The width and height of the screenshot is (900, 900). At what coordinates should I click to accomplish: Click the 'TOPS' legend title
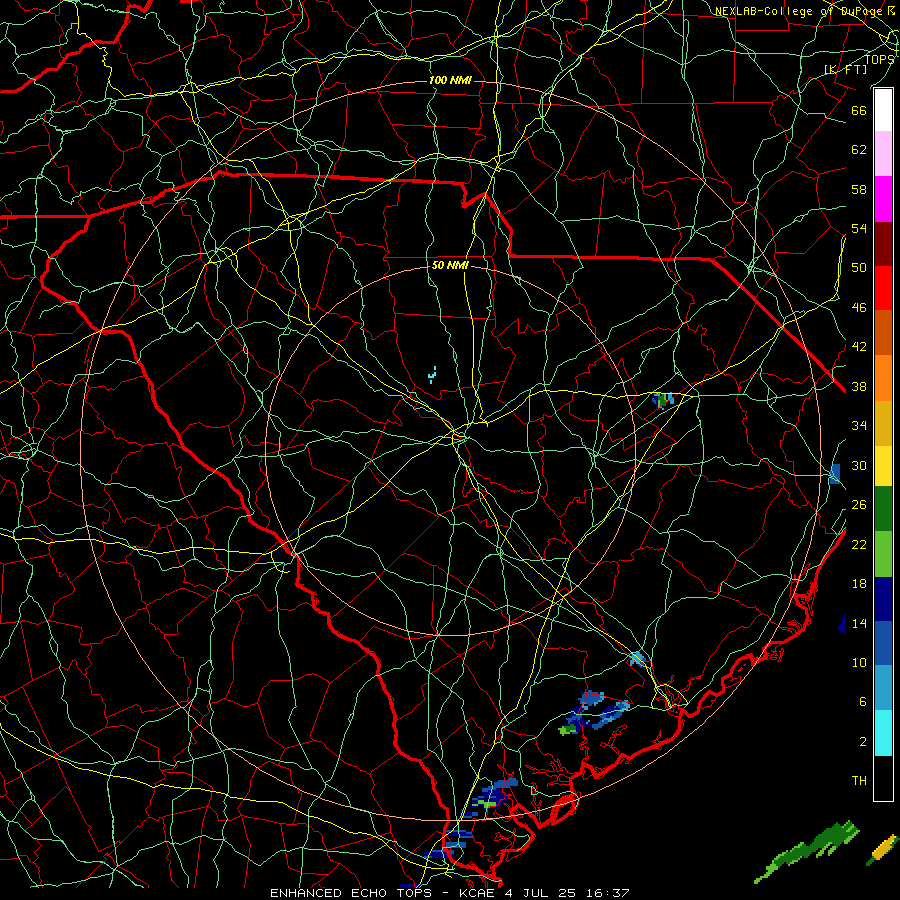click(879, 59)
